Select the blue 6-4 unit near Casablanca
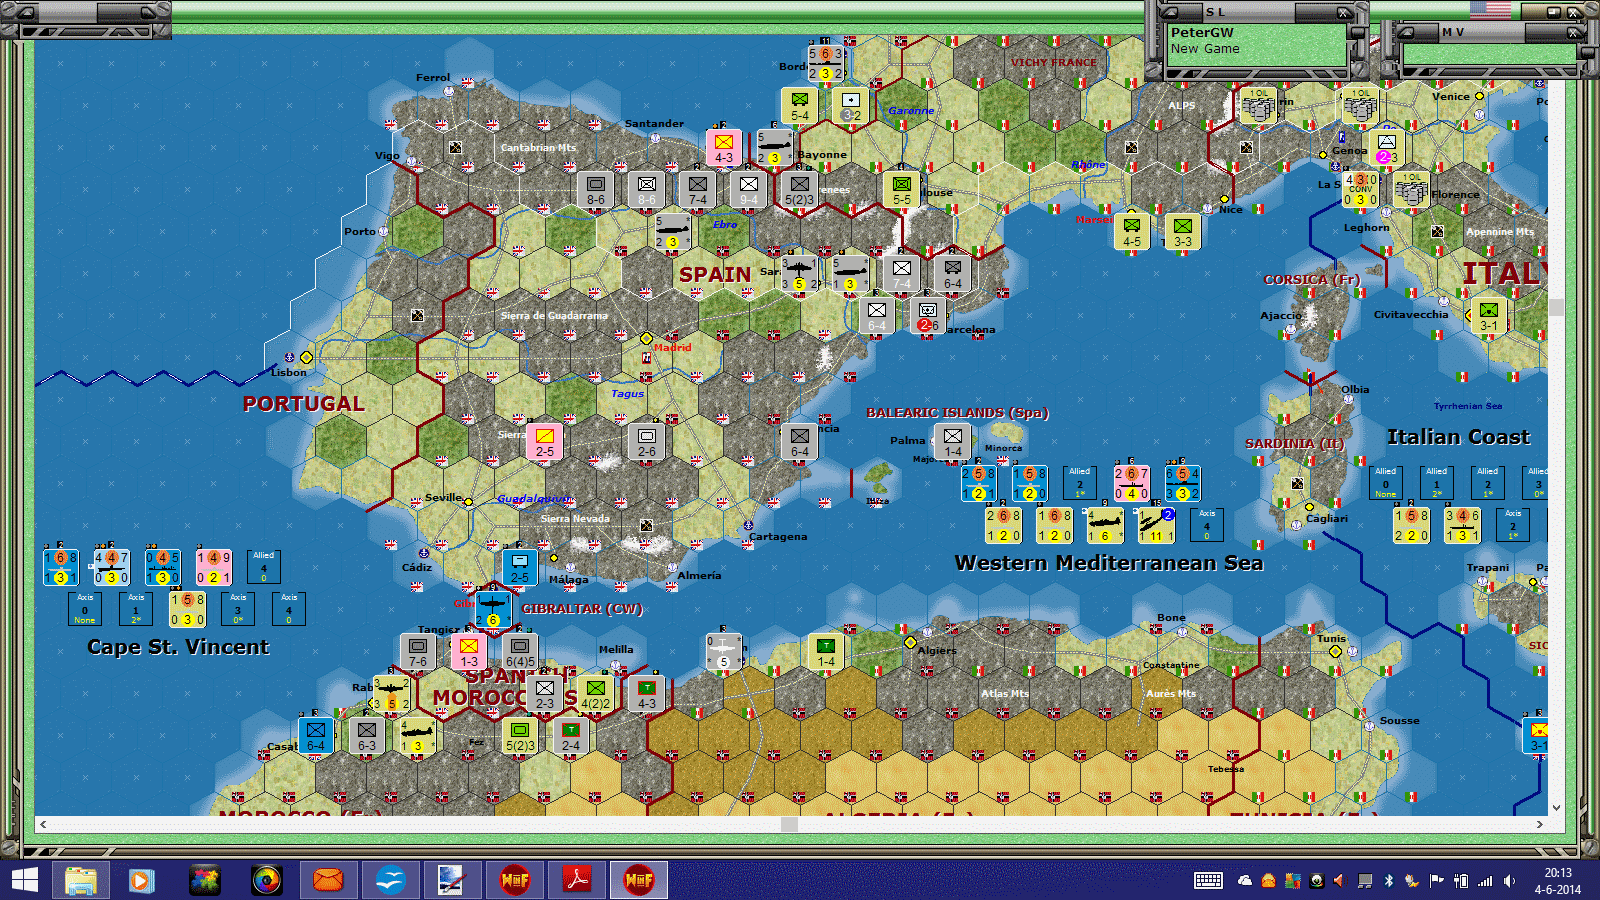 (x=316, y=736)
